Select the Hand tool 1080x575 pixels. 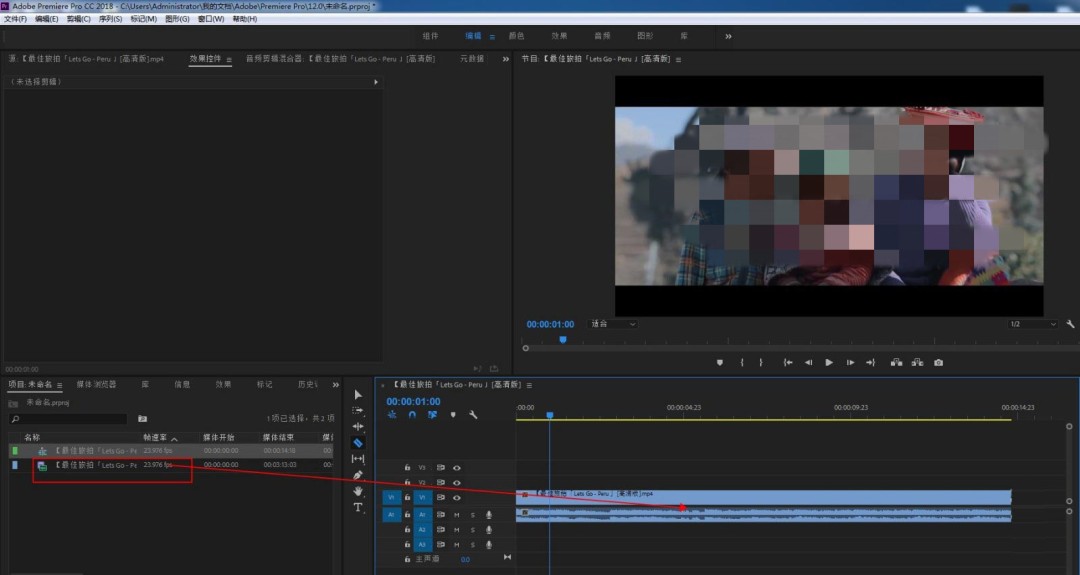(x=358, y=491)
